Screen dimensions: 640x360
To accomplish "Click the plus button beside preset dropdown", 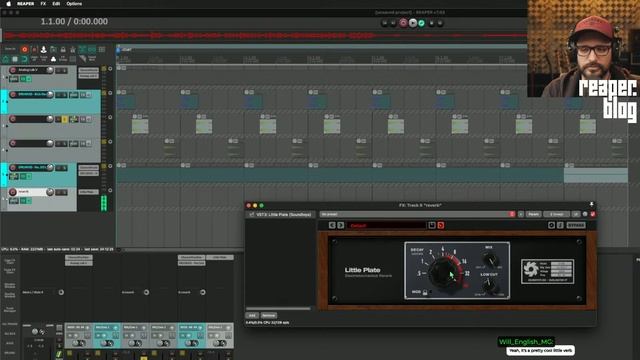I will pos(520,214).
